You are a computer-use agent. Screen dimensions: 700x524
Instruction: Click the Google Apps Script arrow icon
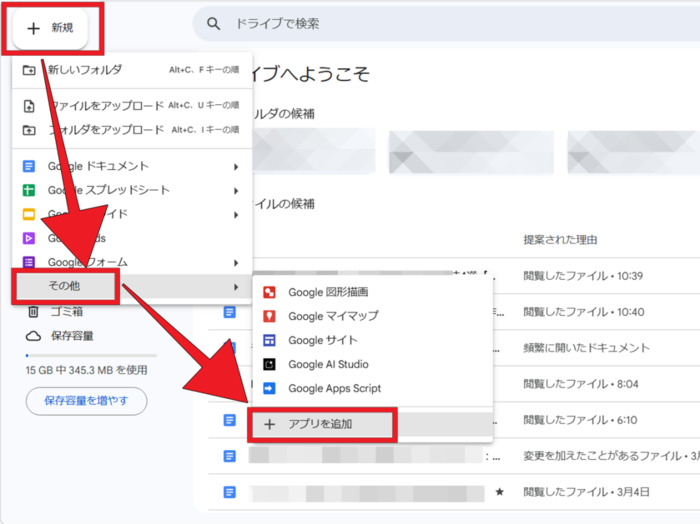click(269, 389)
